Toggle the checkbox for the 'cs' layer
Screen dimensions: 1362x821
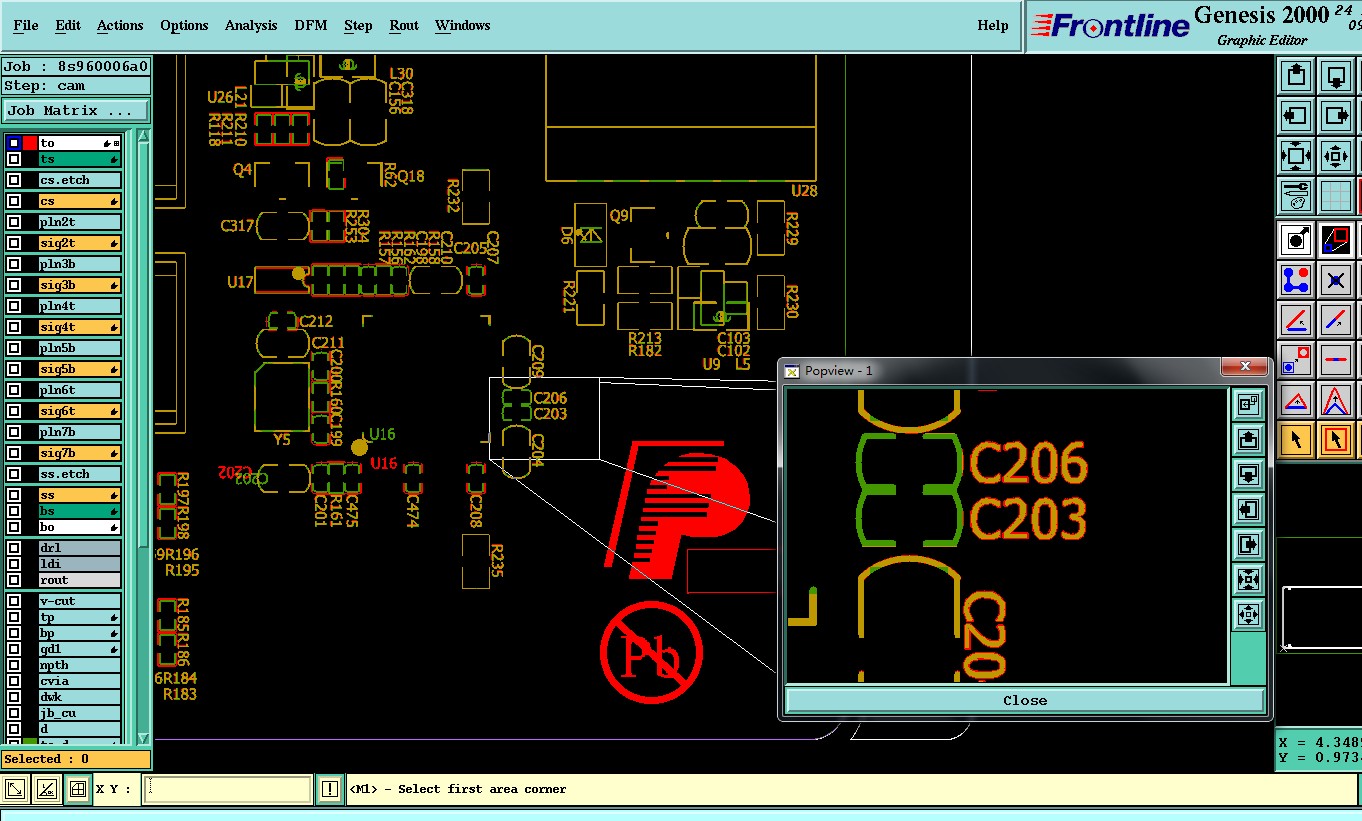[14, 202]
